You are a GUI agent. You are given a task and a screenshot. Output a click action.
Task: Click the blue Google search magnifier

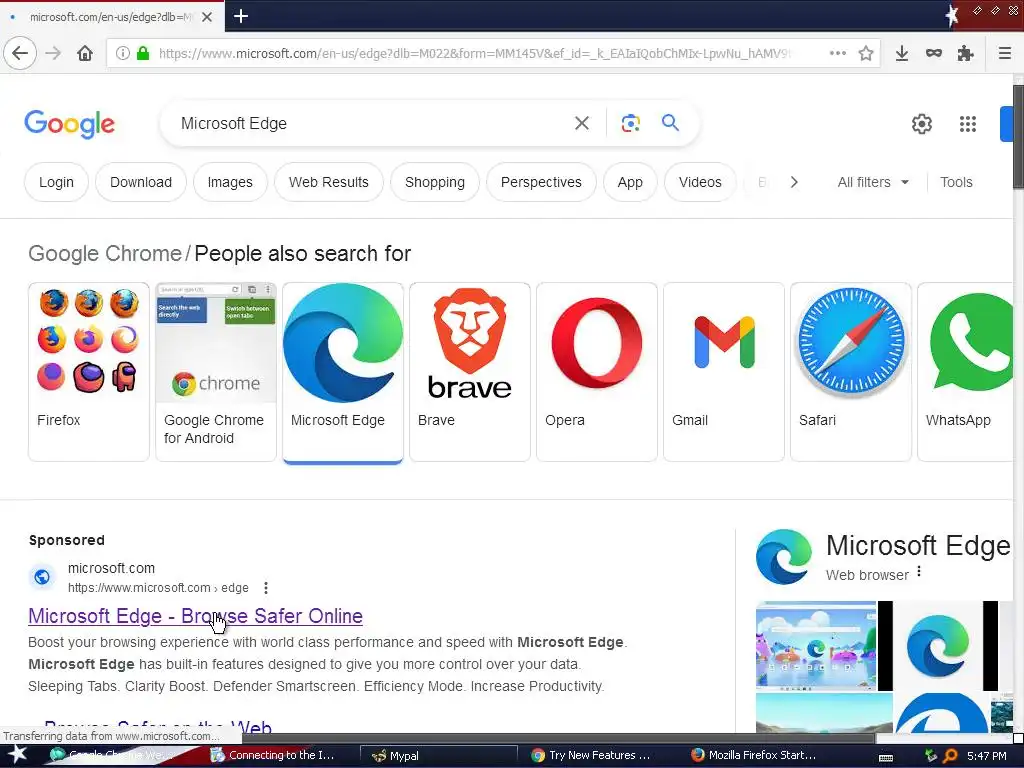(670, 123)
